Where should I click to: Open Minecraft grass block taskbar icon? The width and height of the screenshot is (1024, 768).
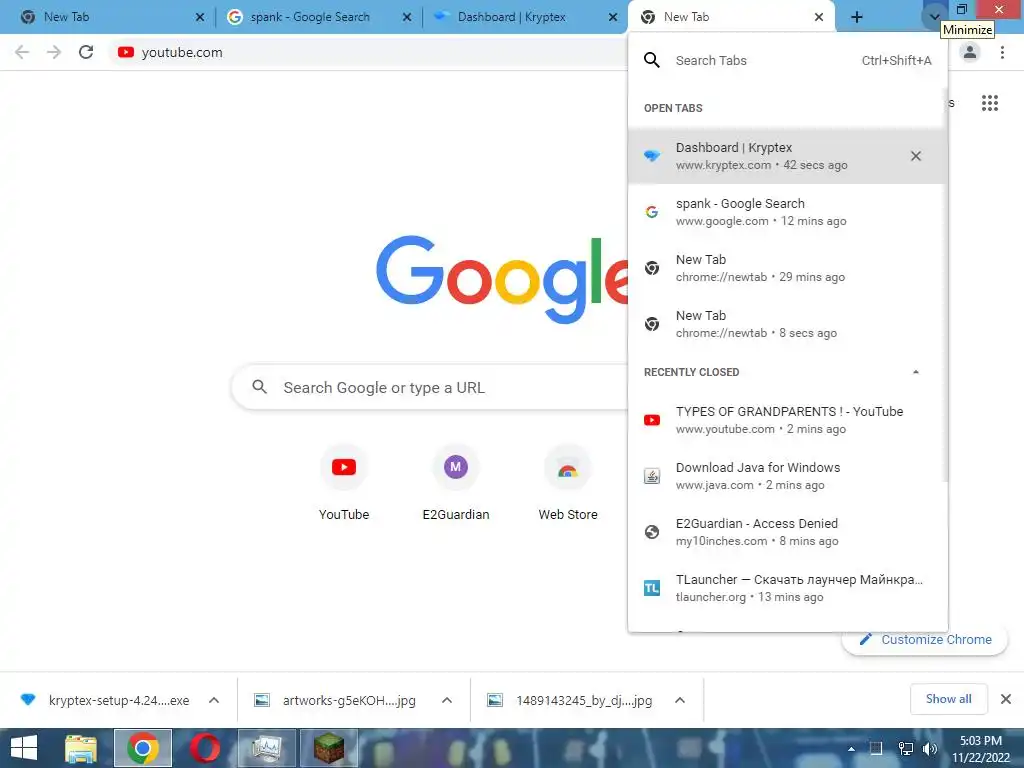[329, 748]
